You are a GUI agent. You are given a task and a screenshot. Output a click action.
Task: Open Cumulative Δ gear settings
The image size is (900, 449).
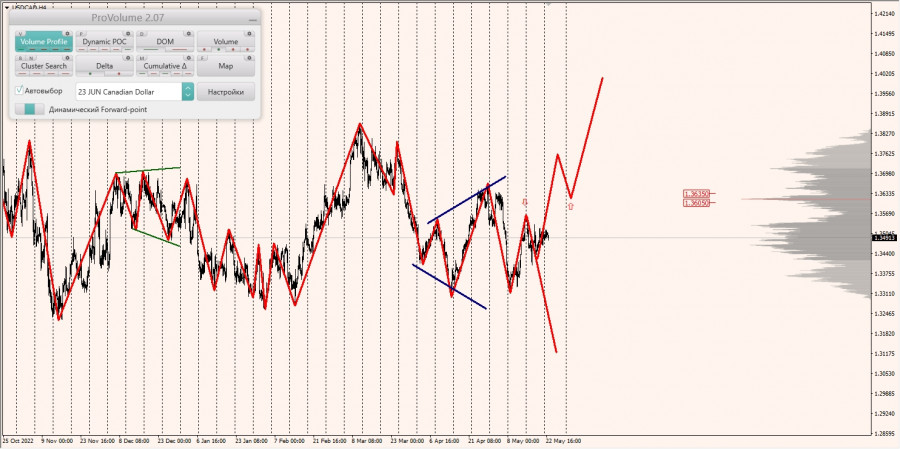pos(189,58)
